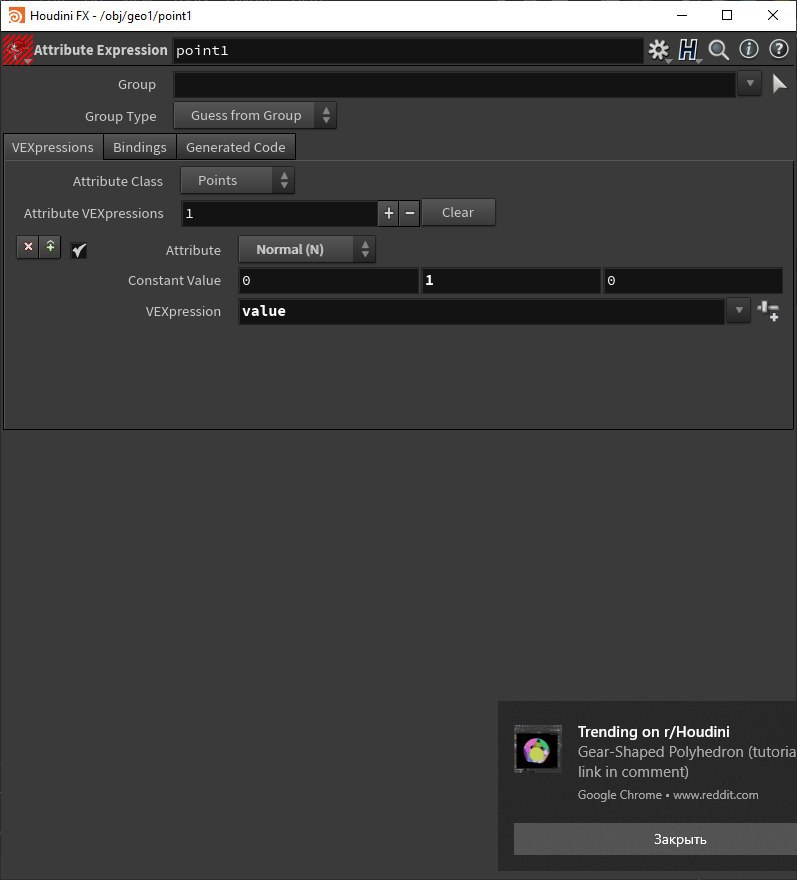Image resolution: width=797 pixels, height=880 pixels.
Task: Click the Trending on r/Houdini notification title
Action: [653, 732]
